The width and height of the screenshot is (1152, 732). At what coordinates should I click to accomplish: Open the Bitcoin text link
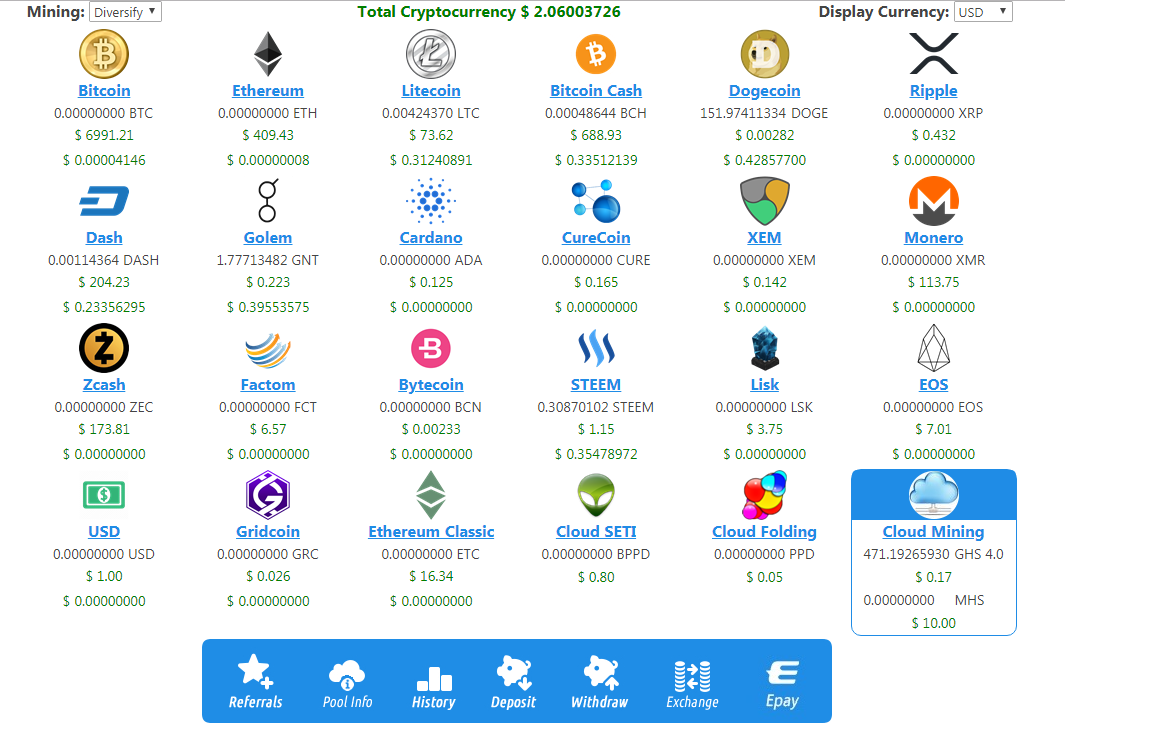tap(104, 90)
